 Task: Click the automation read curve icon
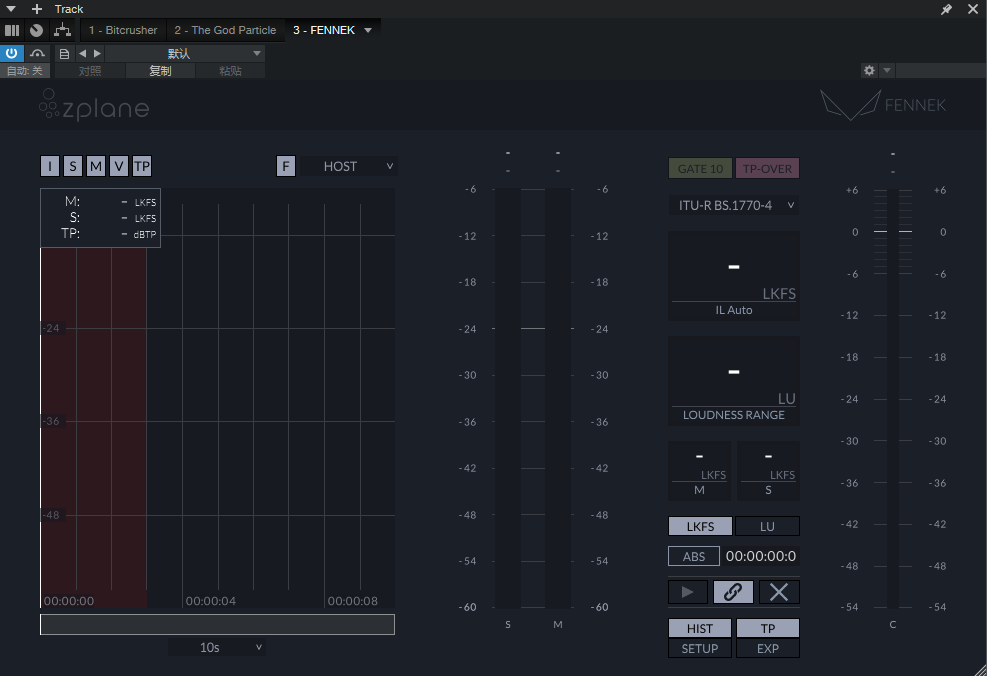point(37,54)
